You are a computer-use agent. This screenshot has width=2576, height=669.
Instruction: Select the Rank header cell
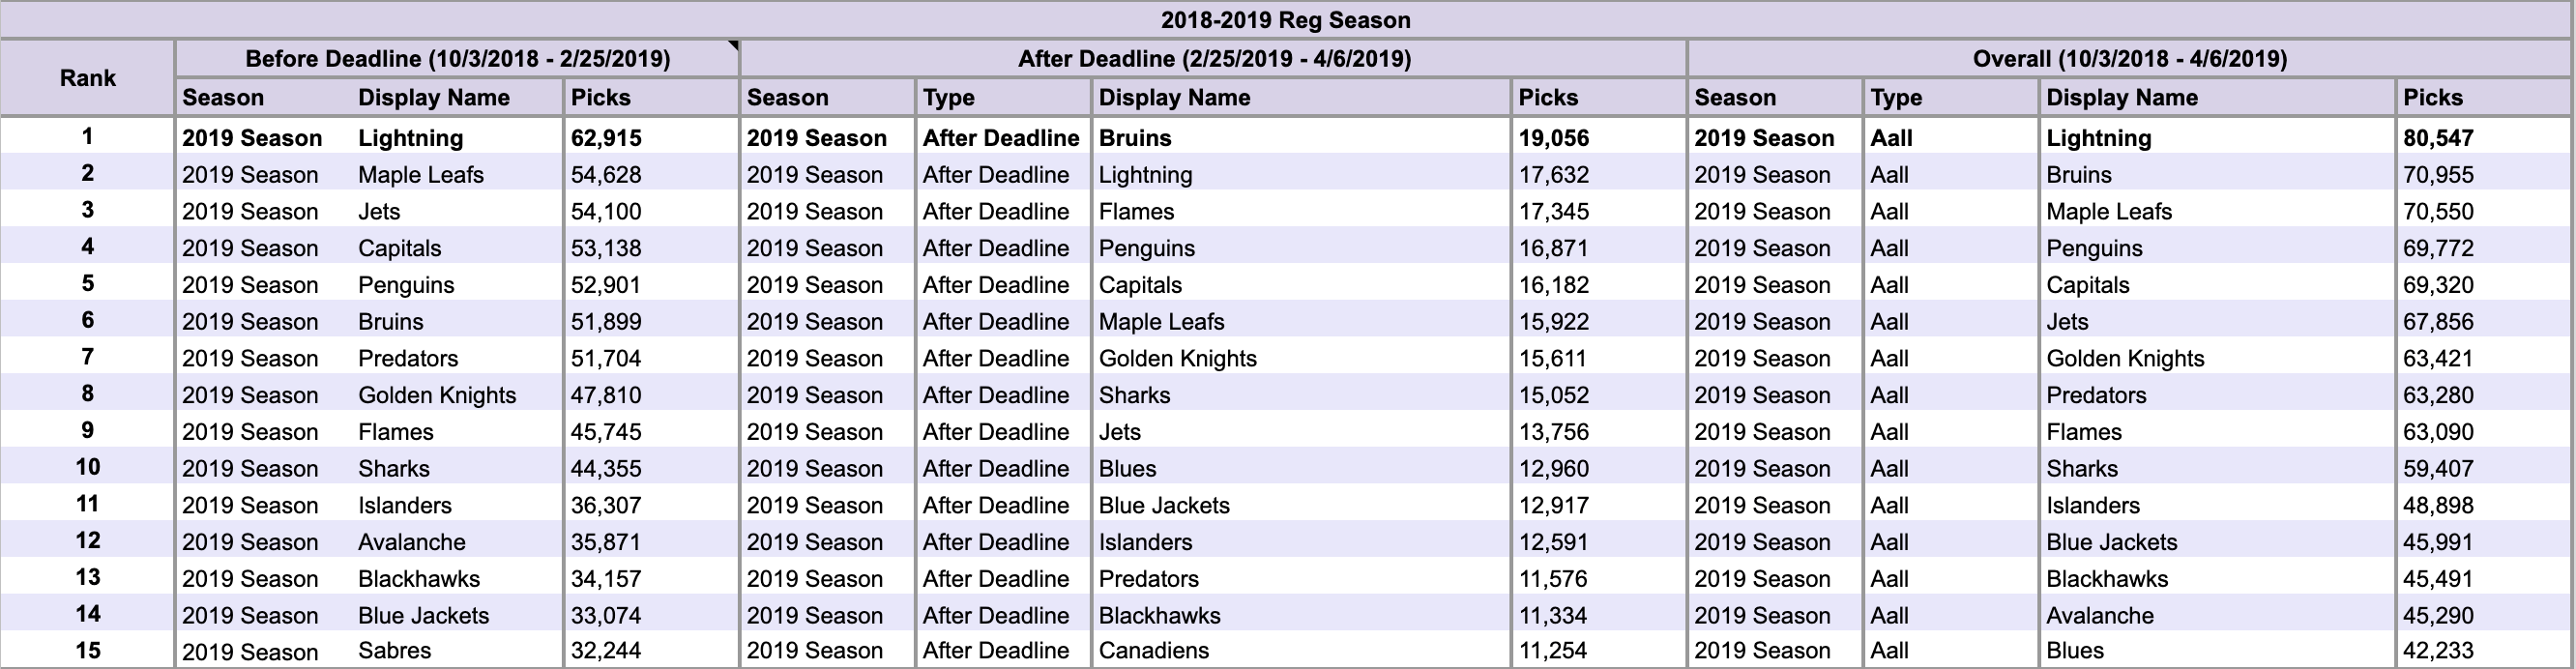pos(88,78)
